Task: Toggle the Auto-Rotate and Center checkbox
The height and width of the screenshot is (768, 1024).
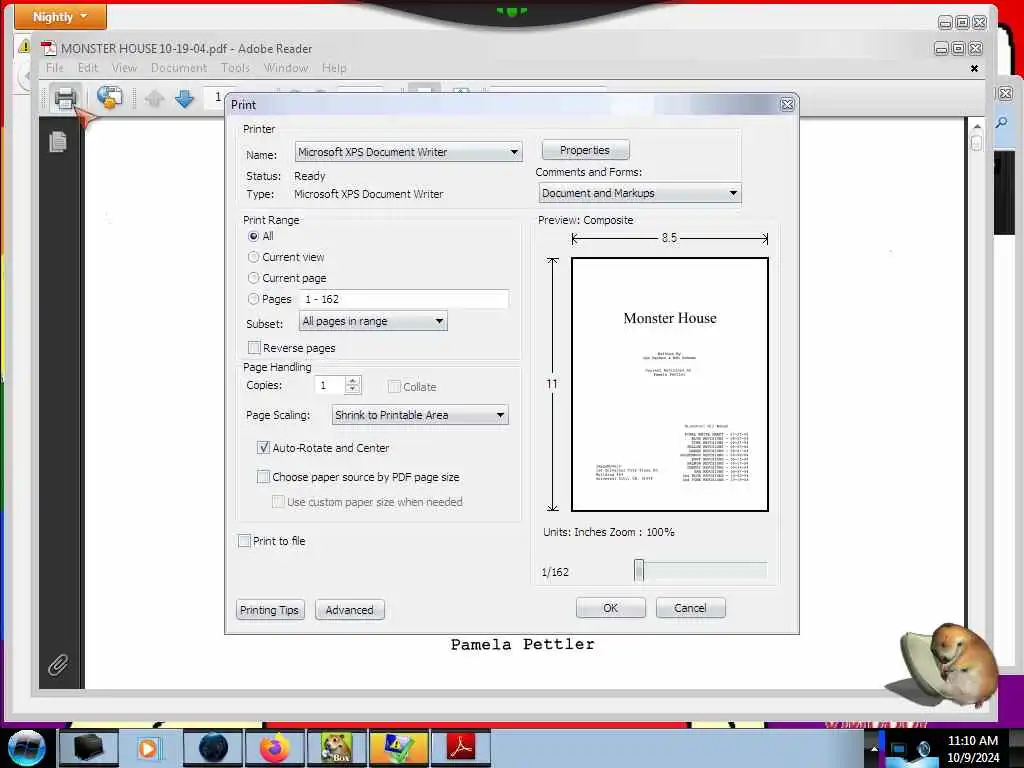Action: coord(263,448)
